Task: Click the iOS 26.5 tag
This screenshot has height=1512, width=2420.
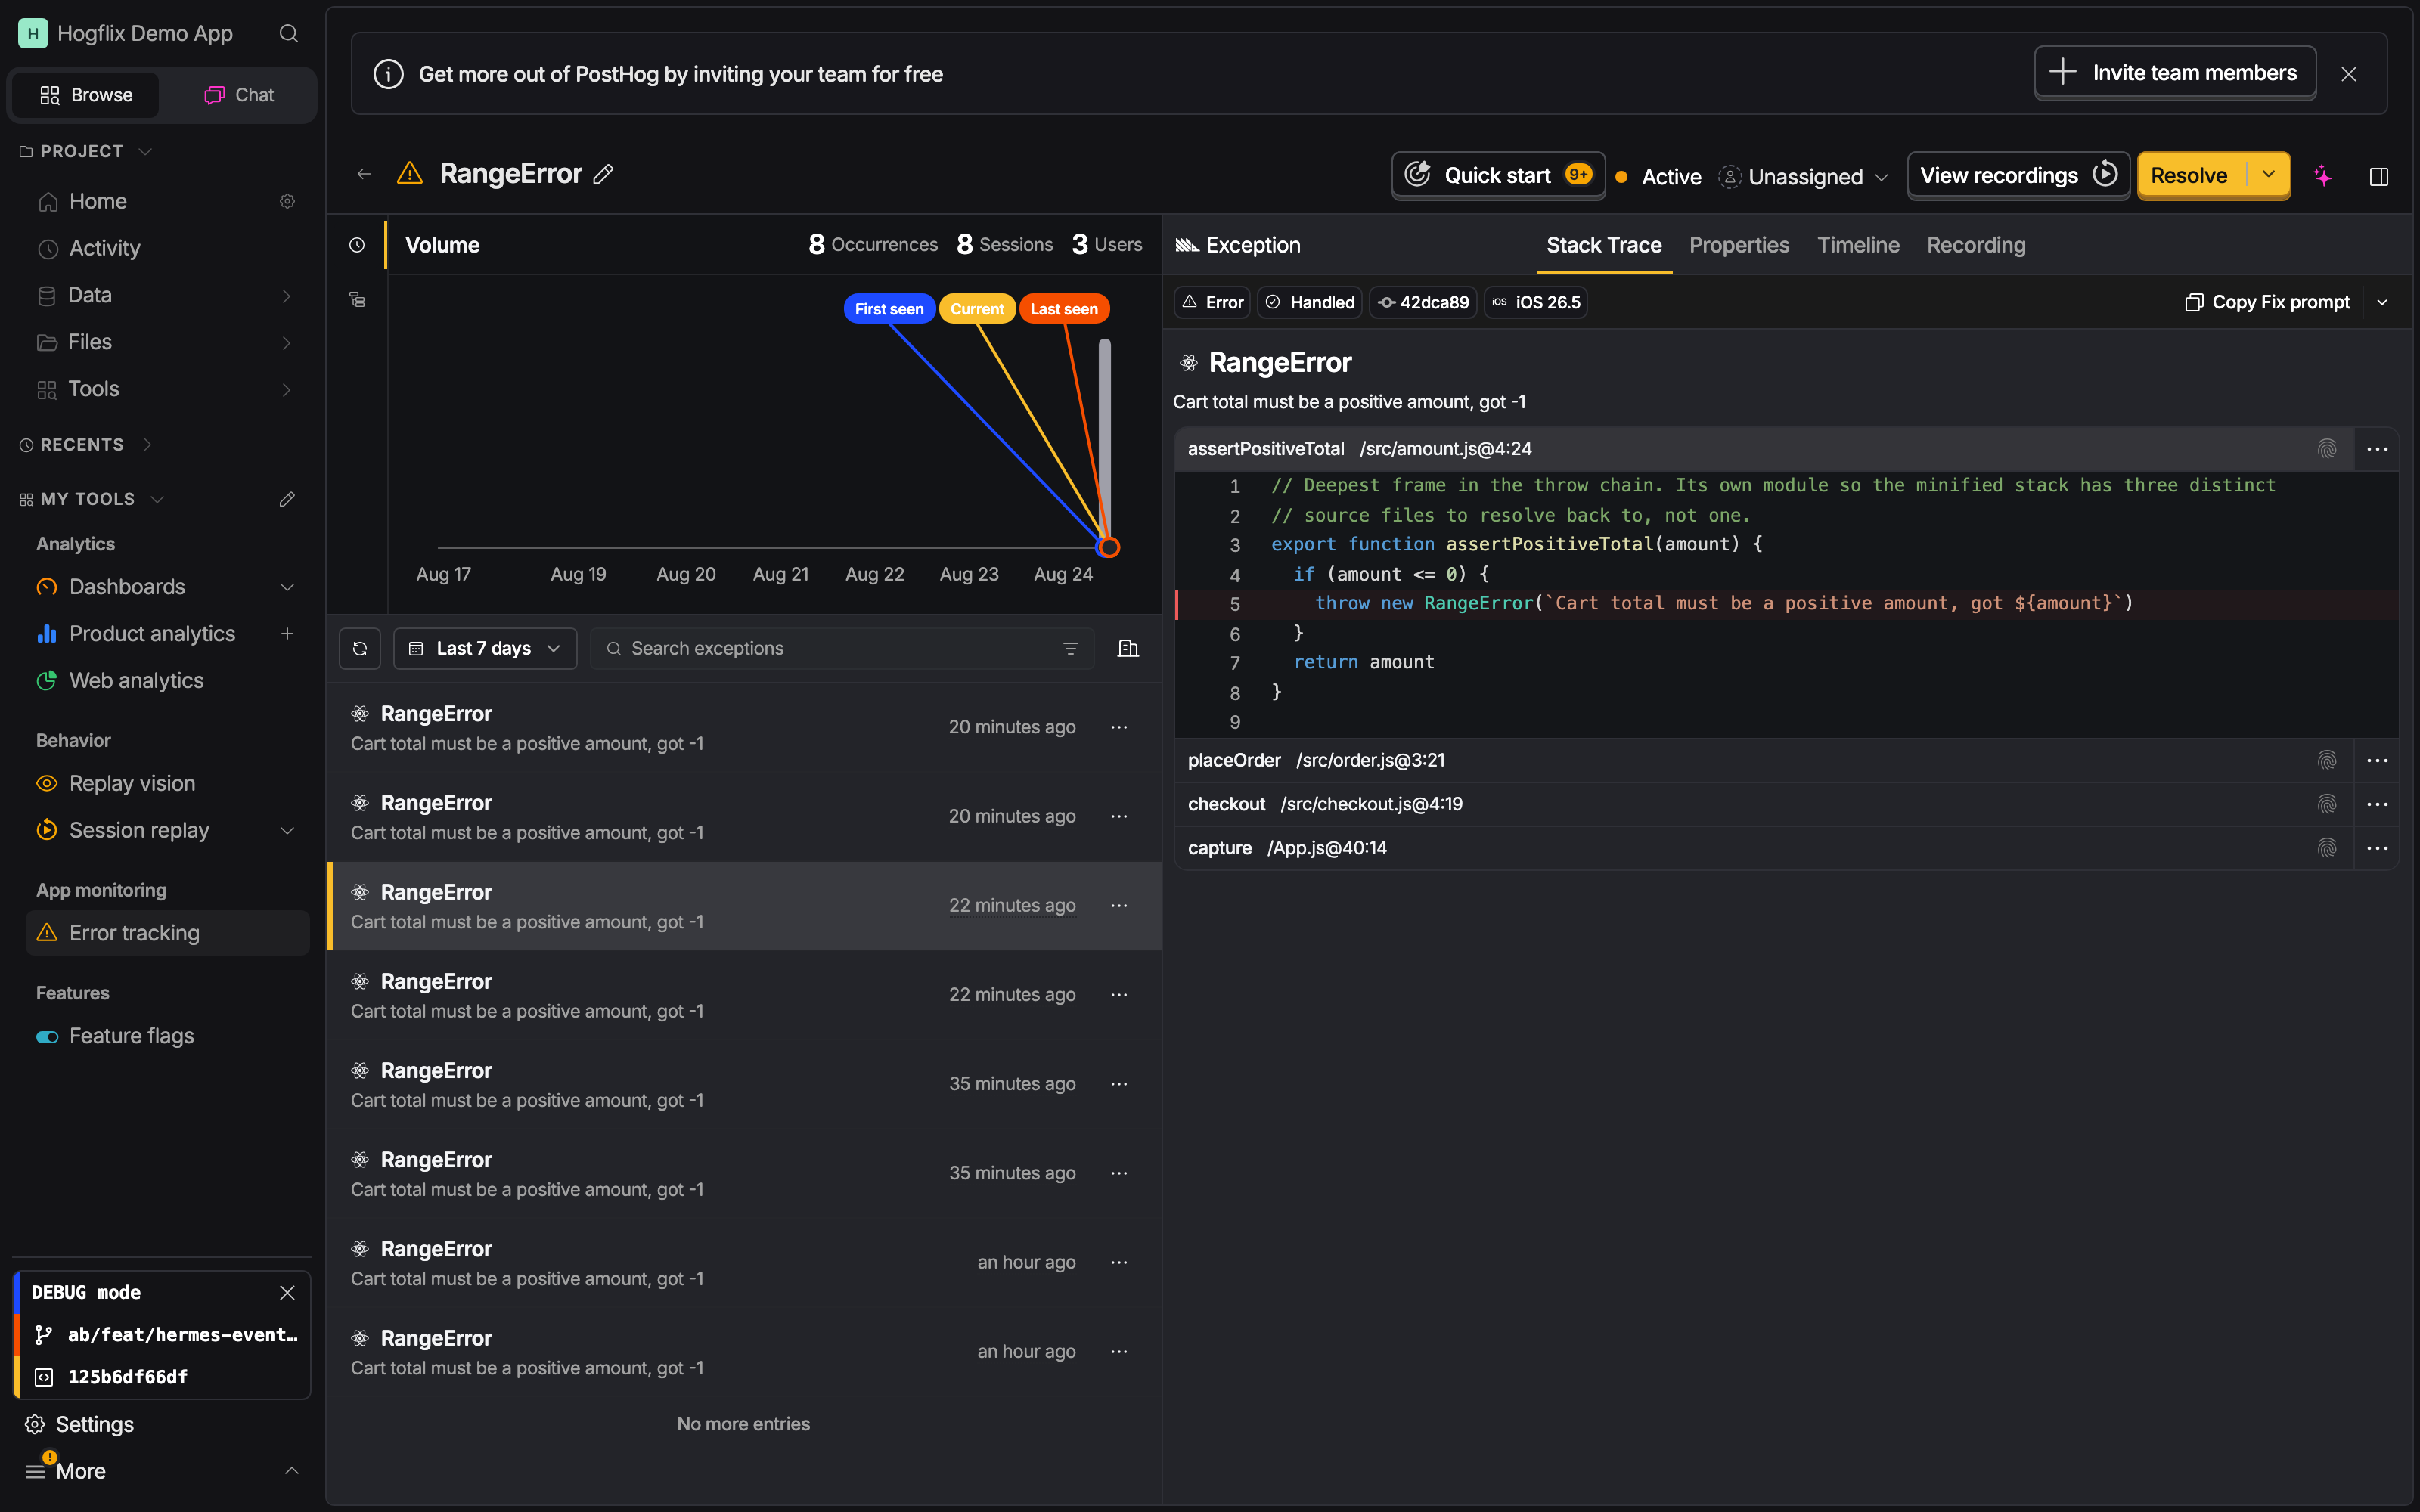Action: [x=1535, y=302]
